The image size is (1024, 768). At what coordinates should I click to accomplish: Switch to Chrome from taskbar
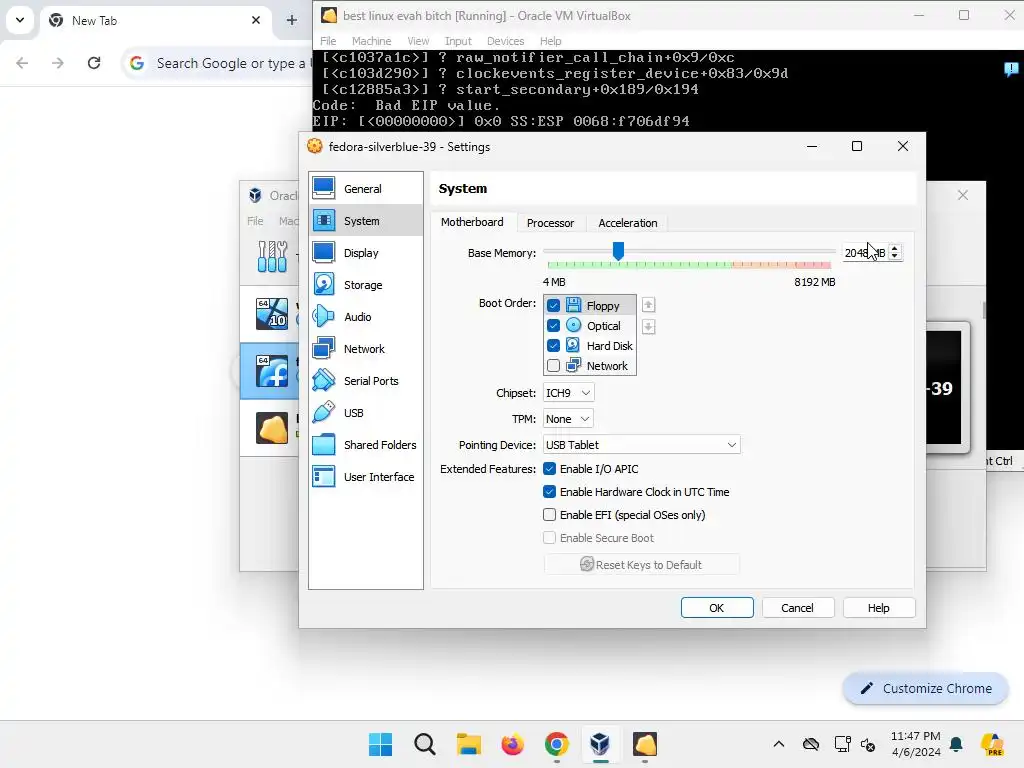tap(556, 744)
